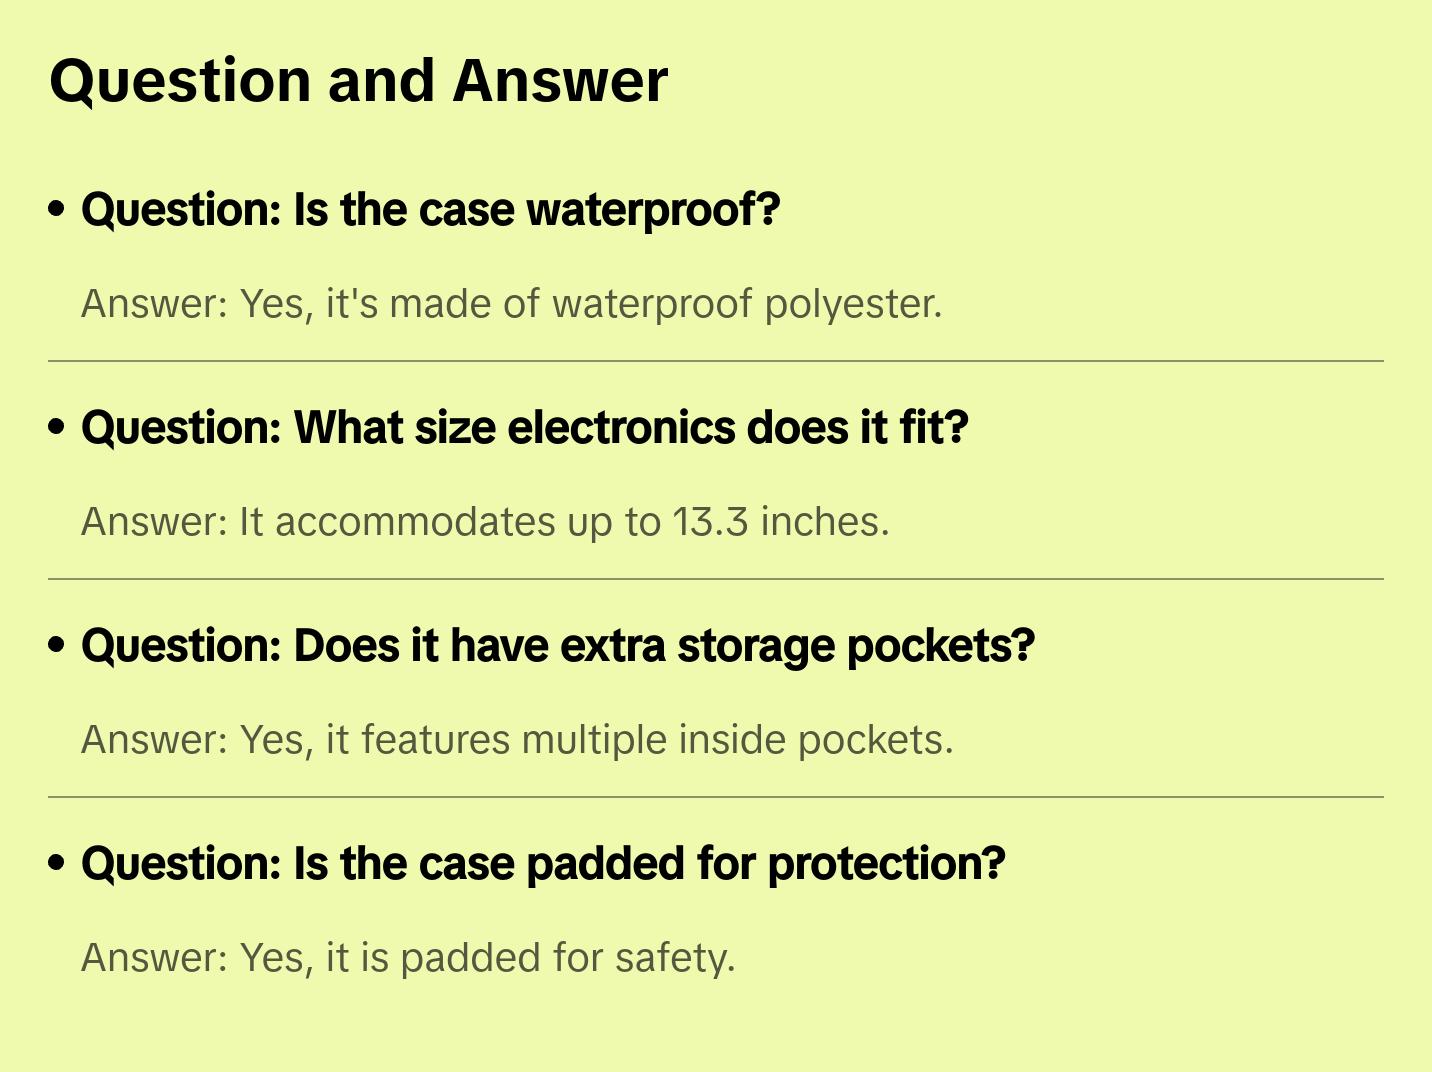Click the bullet beside the storage pockets question
This screenshot has height=1072, width=1432.
point(57,646)
